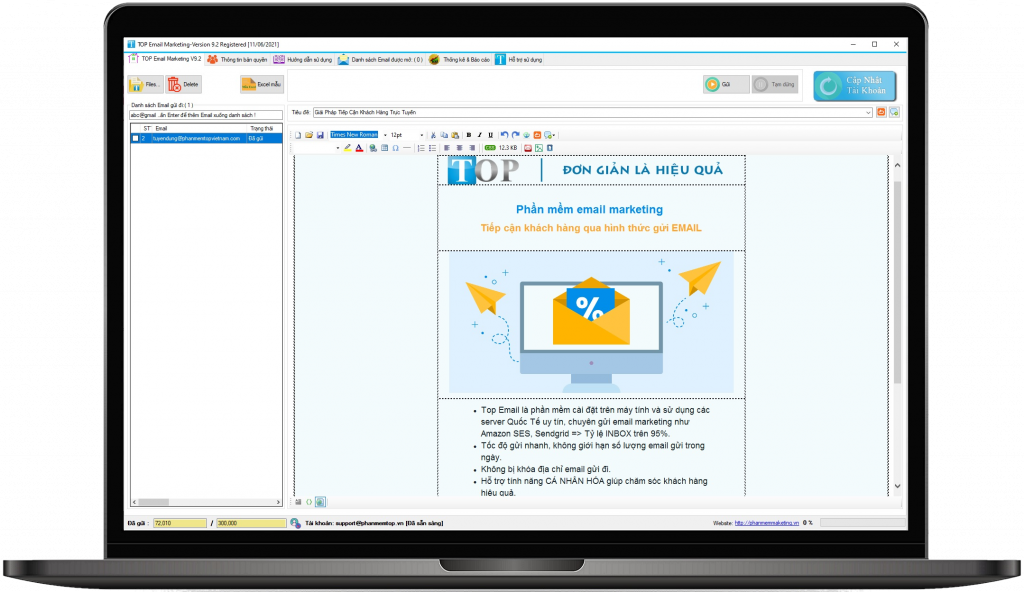Click the Tạm dừng pause button
This screenshot has width=1024, height=592.
(x=775, y=84)
